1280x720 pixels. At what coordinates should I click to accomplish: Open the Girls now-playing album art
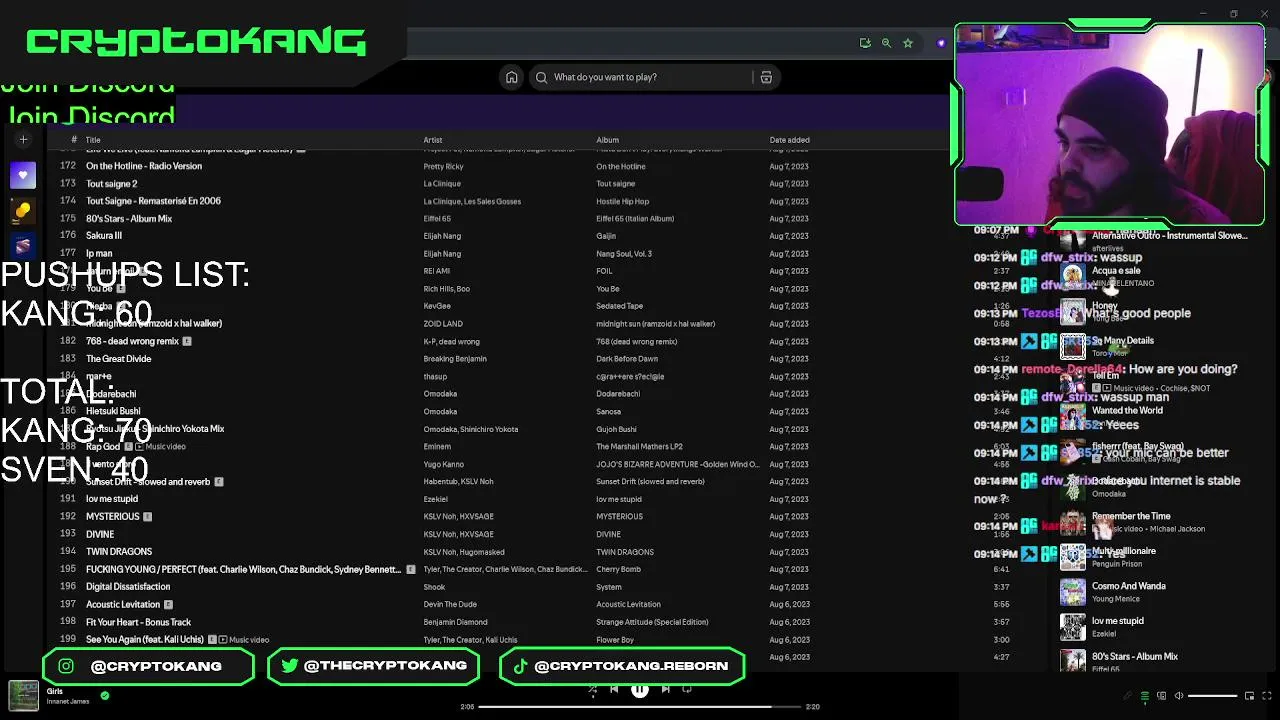click(23, 696)
